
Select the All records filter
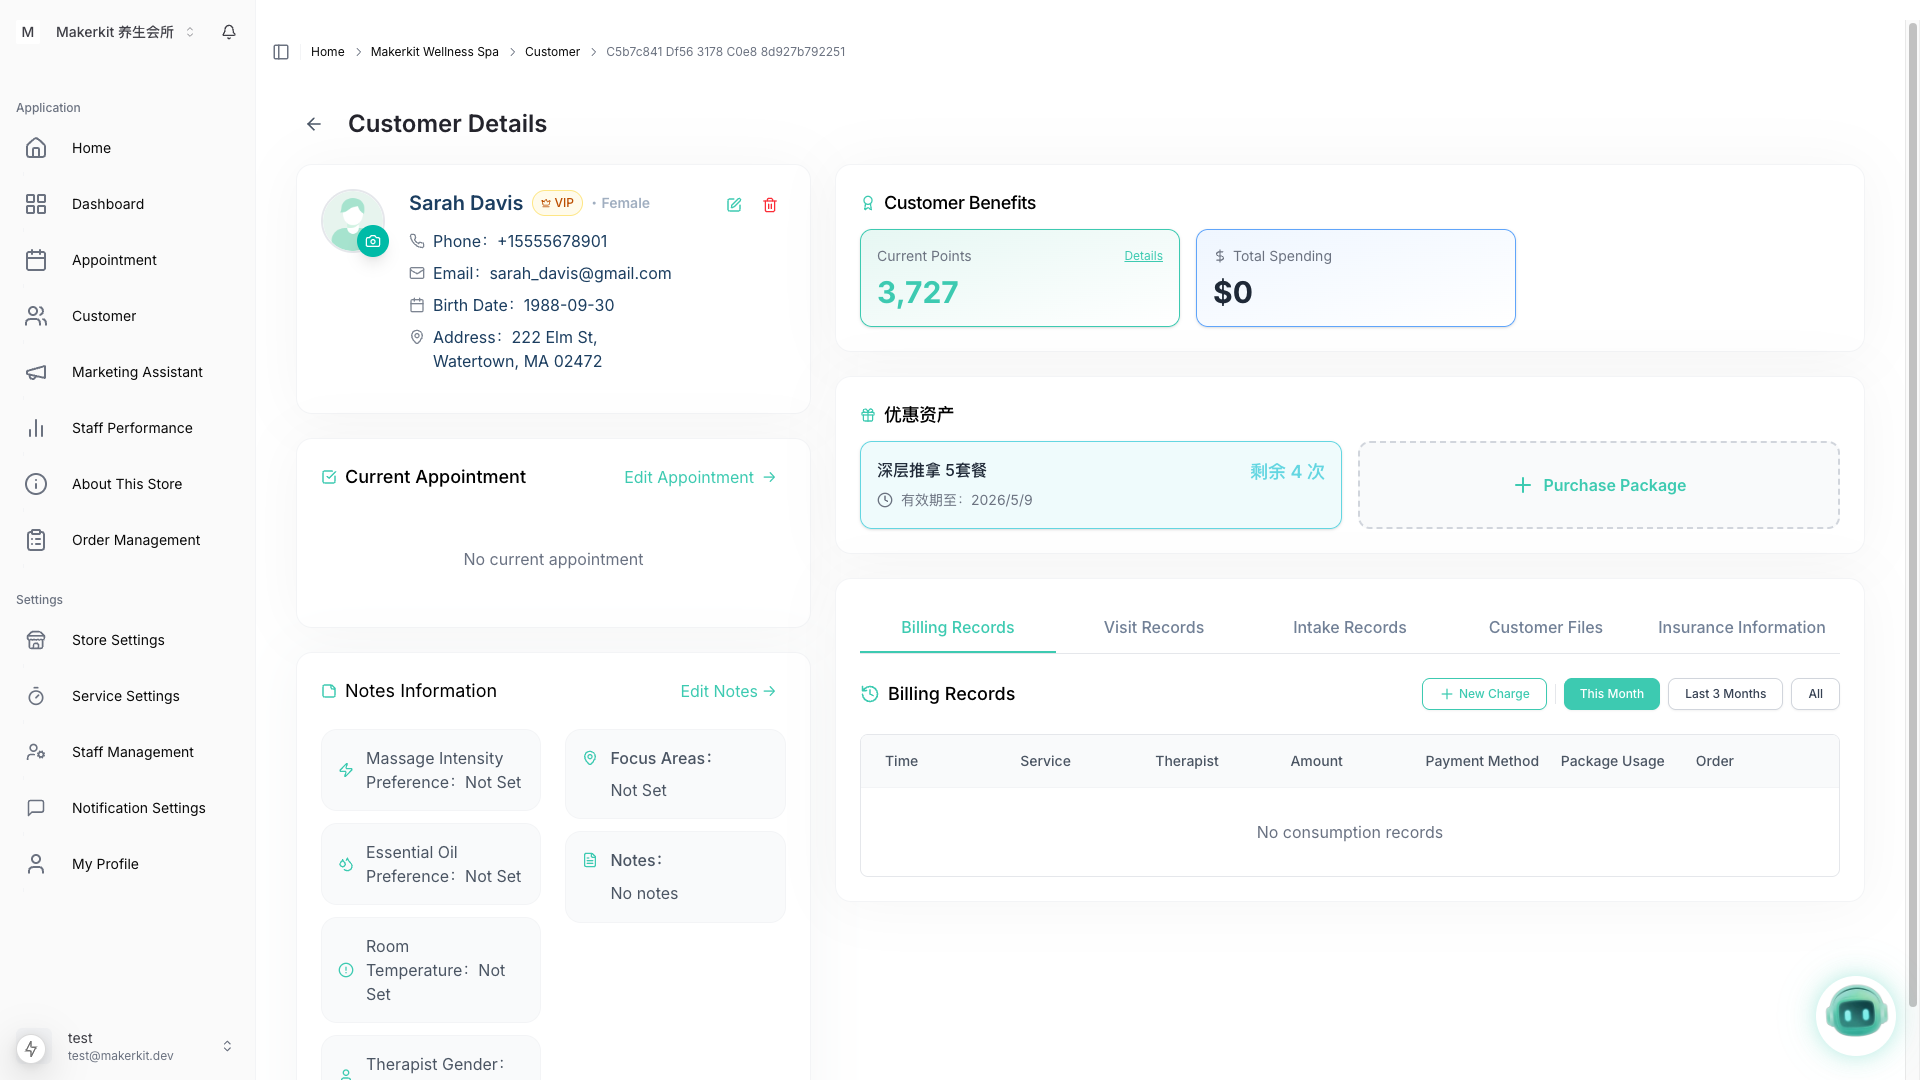pos(1815,694)
